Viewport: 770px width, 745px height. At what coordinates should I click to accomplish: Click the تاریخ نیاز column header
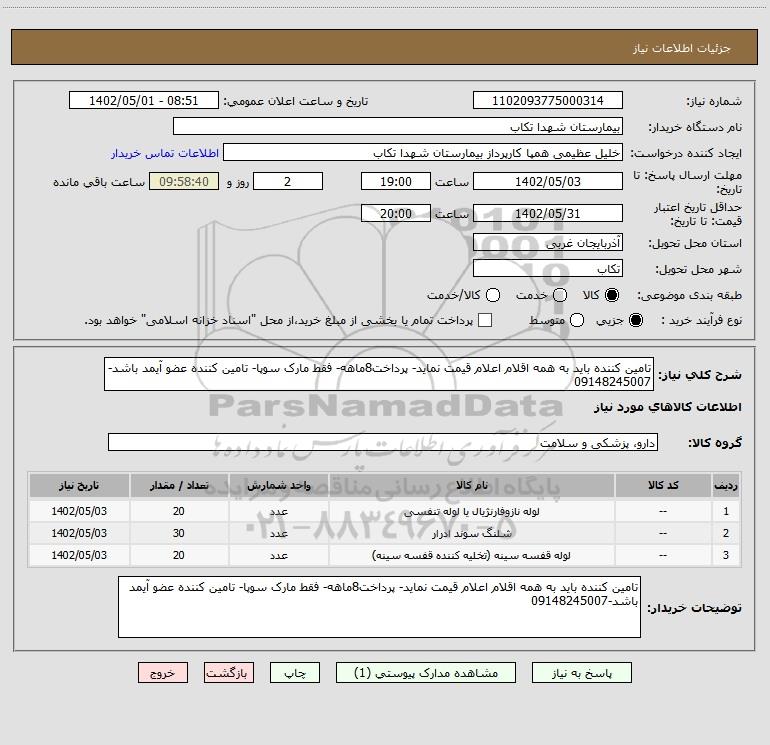pos(79,485)
